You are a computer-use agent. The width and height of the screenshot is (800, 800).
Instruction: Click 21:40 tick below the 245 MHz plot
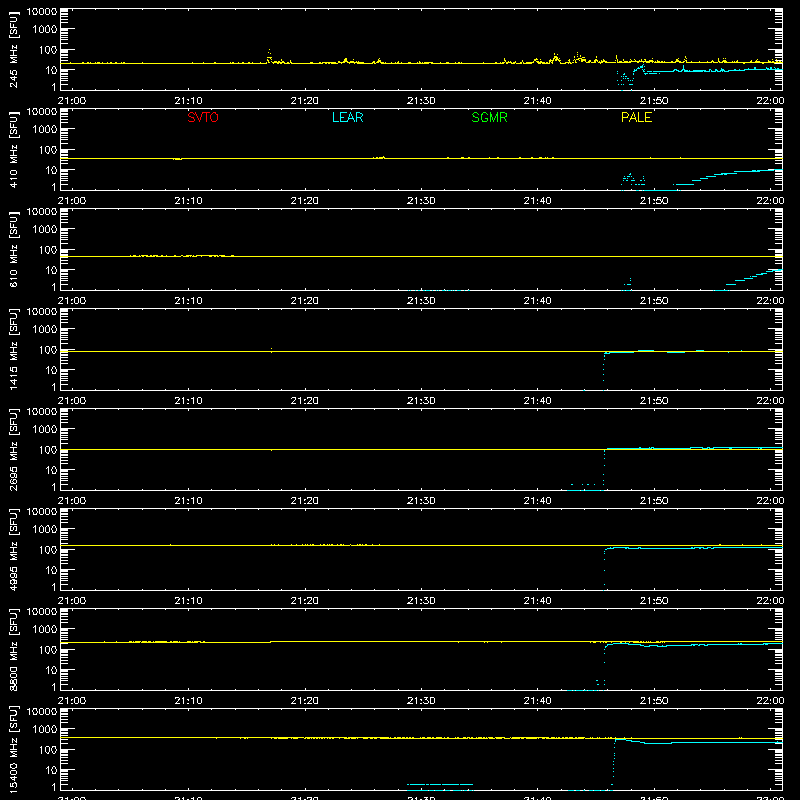[x=537, y=101]
